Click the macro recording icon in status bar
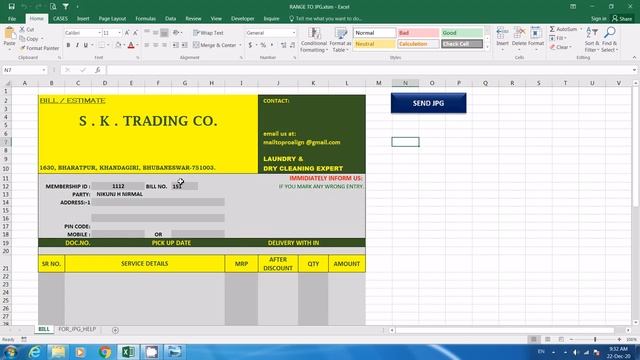640x360 pixels. click(x=24, y=339)
